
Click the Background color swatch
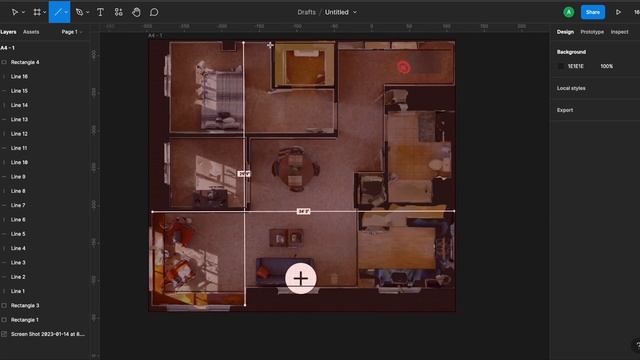coord(561,66)
